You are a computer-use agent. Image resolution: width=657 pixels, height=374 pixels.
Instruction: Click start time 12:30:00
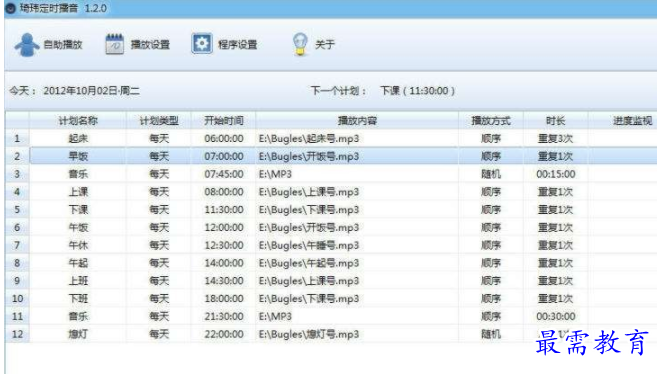[x=224, y=245]
